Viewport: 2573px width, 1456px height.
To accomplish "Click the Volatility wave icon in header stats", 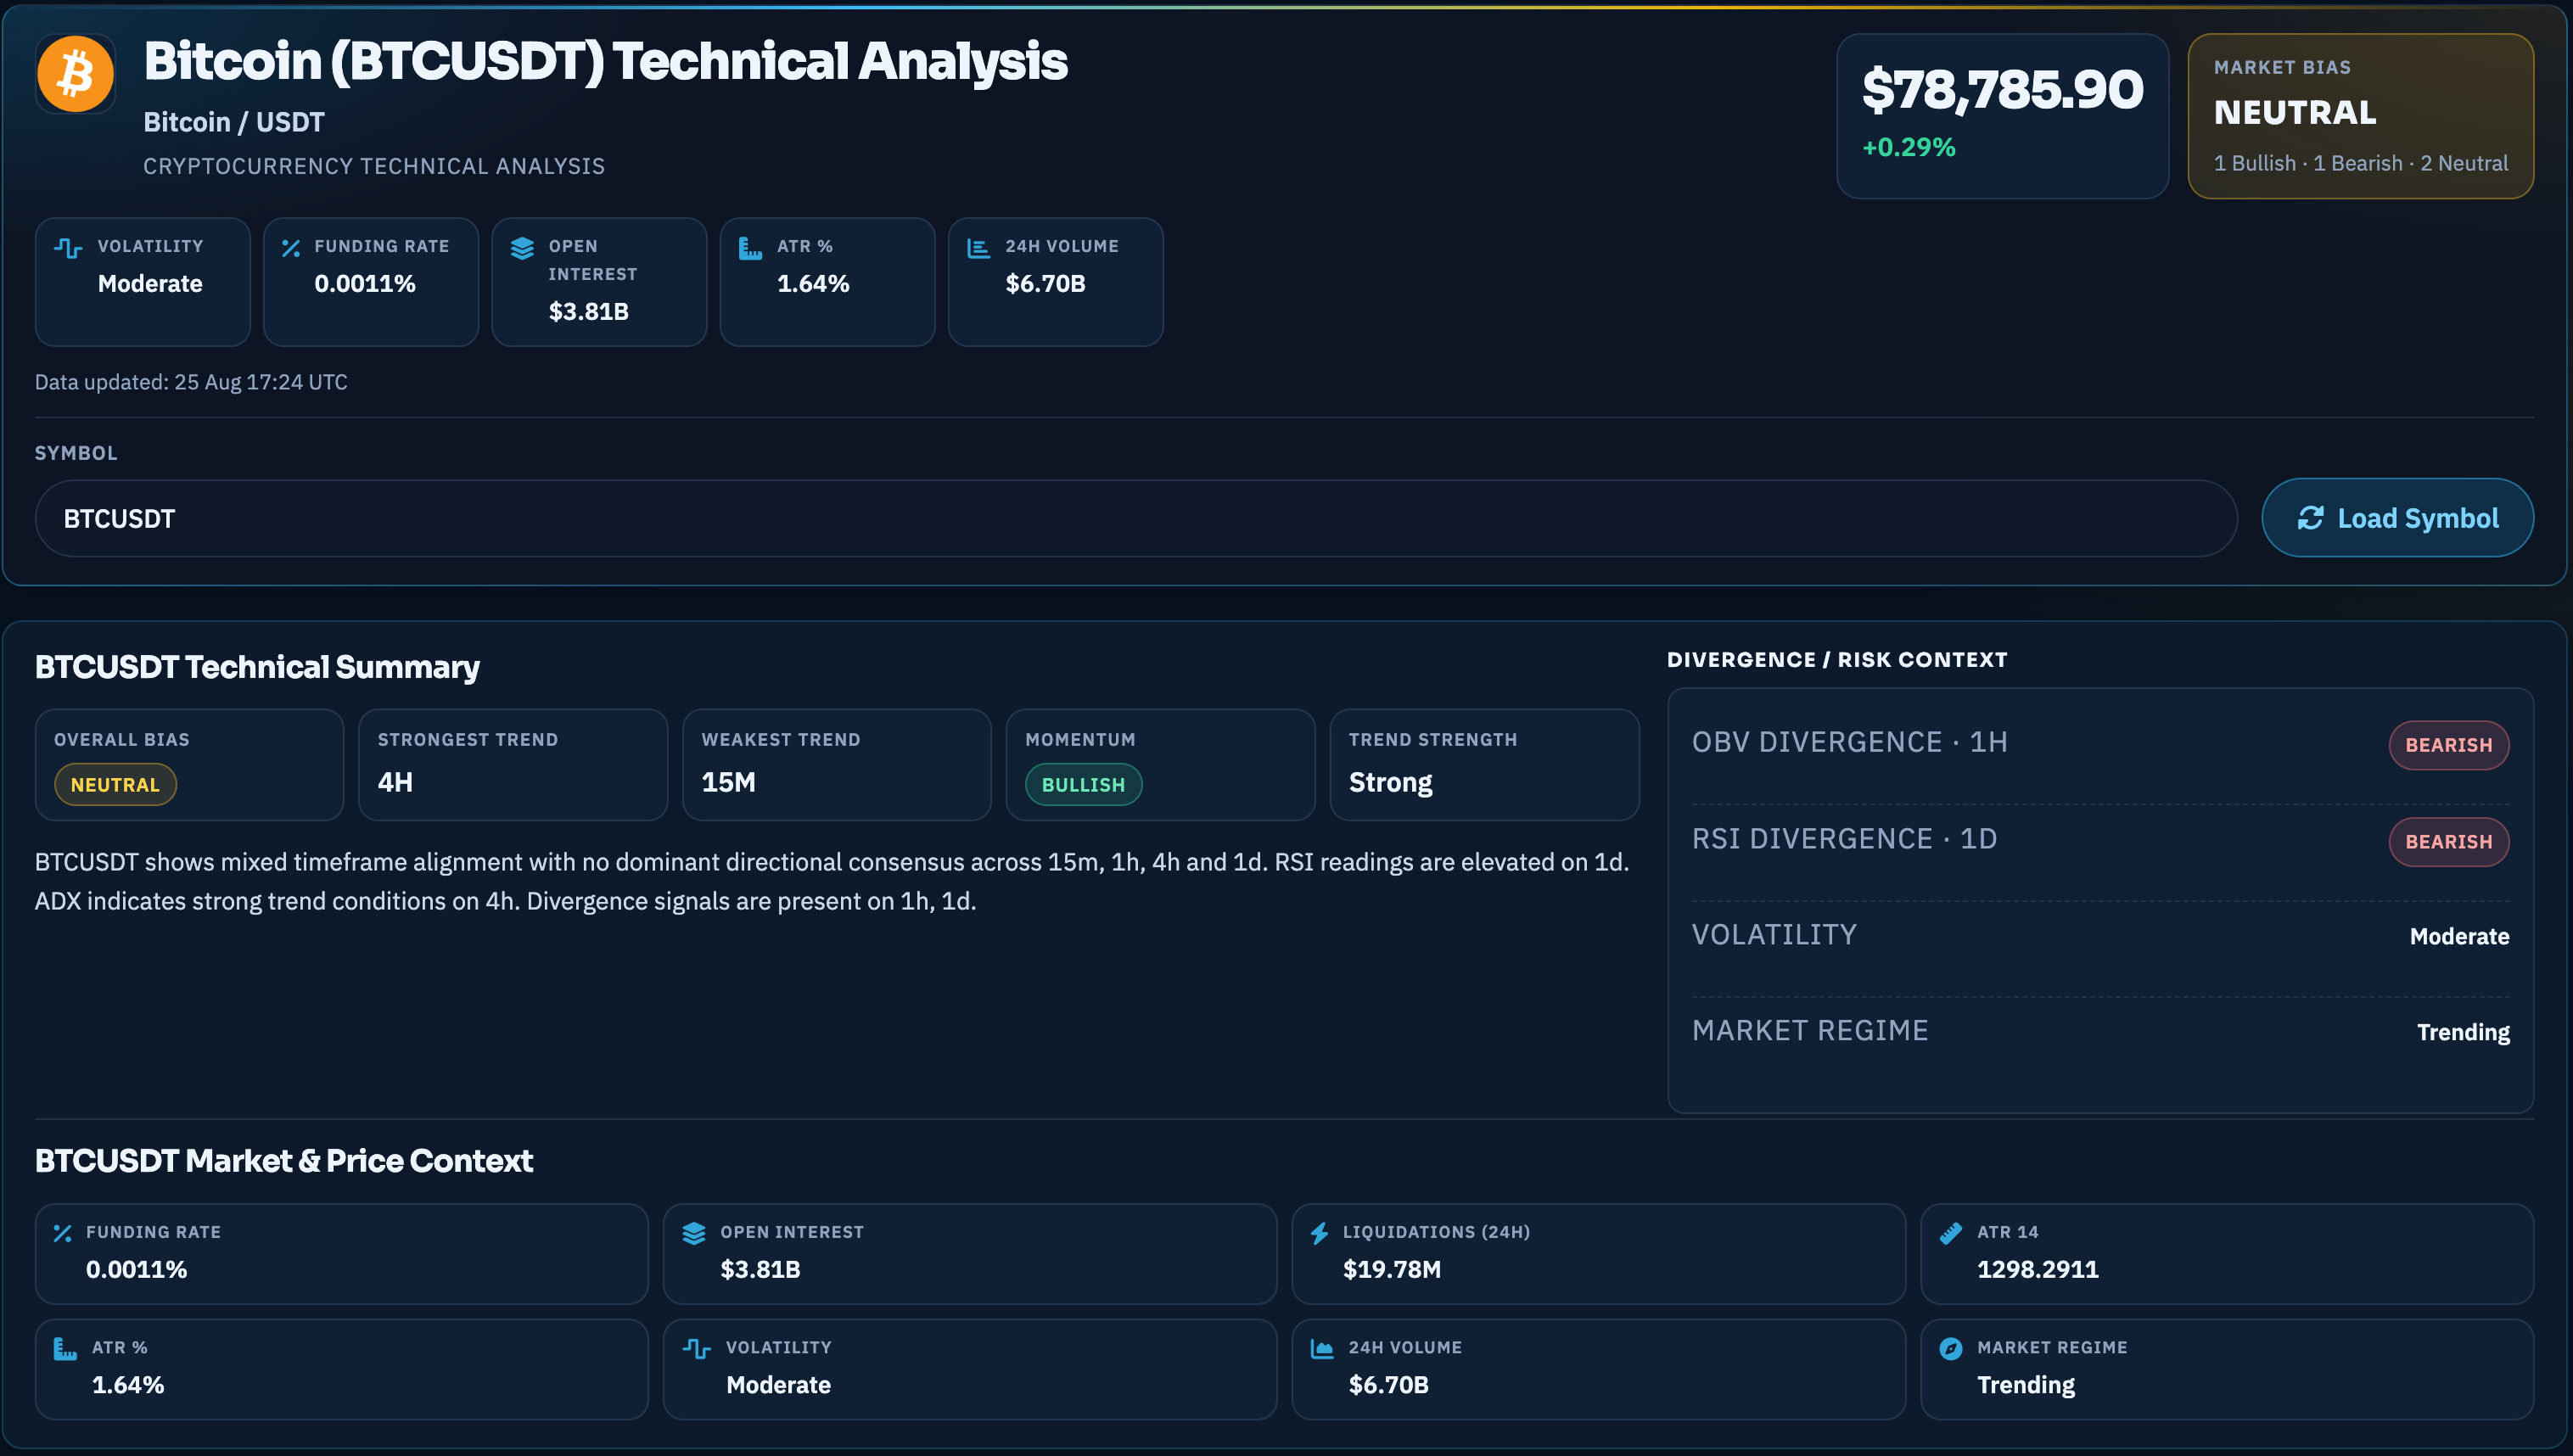I will click(x=68, y=248).
